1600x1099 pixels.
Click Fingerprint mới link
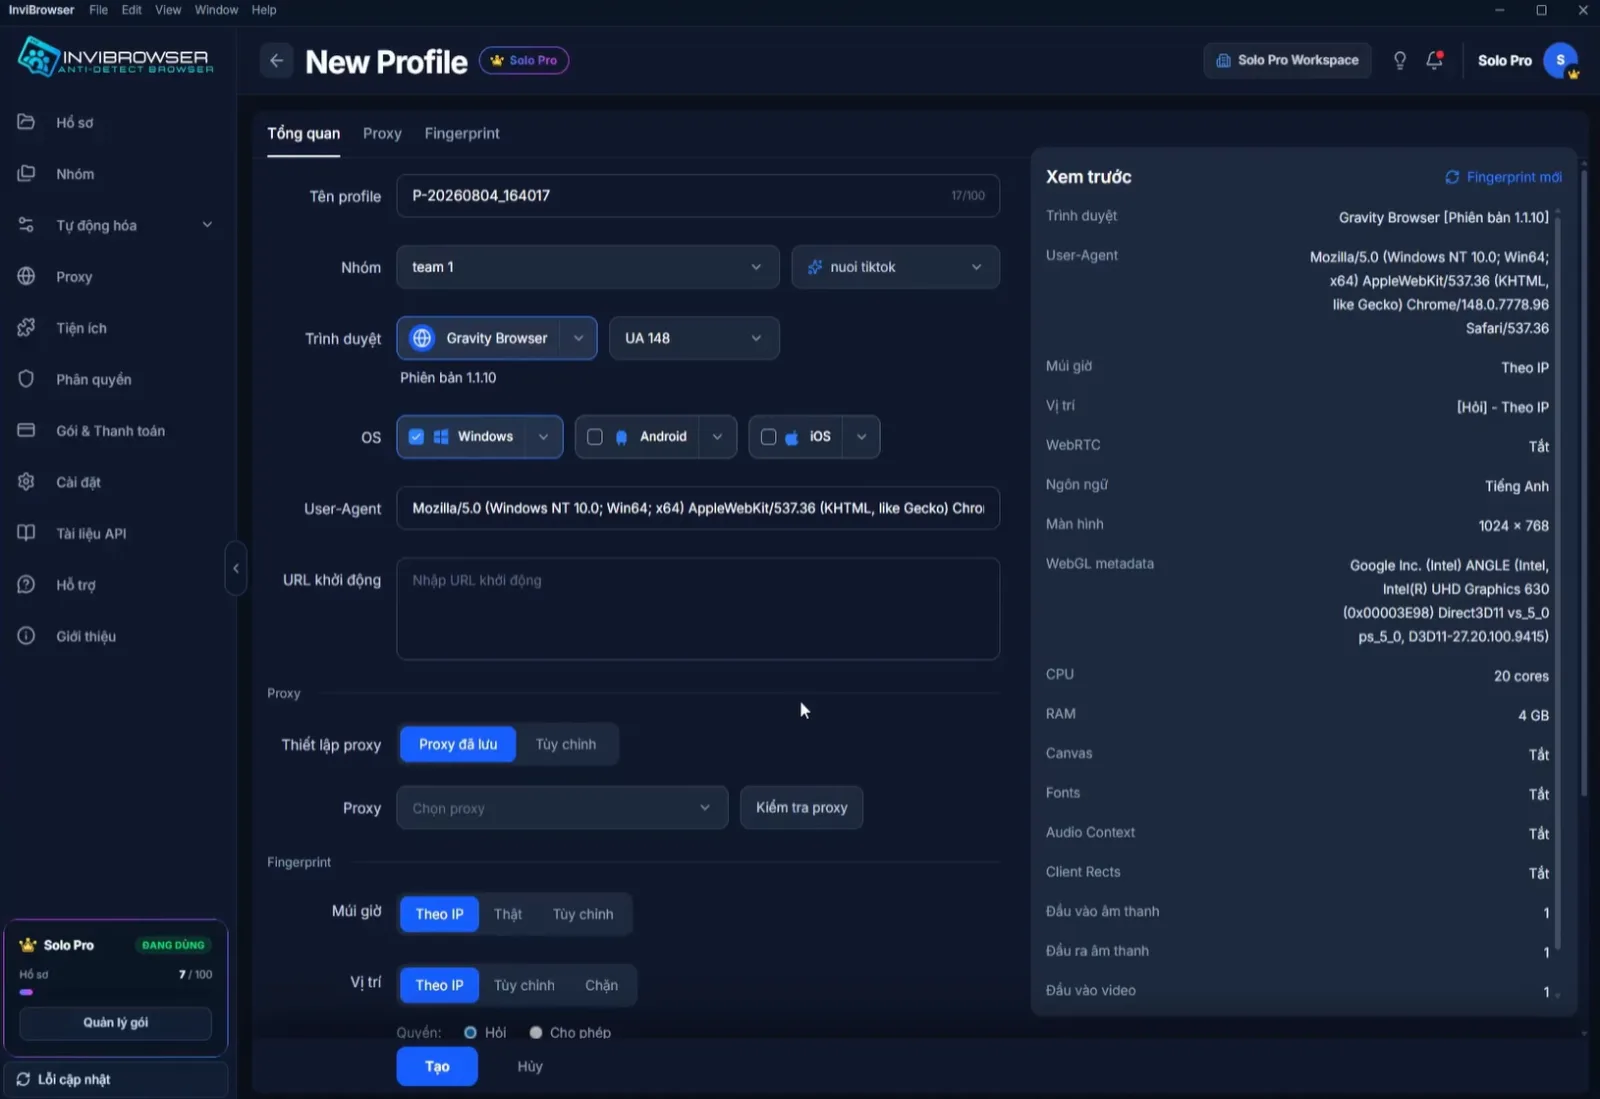coord(1503,177)
